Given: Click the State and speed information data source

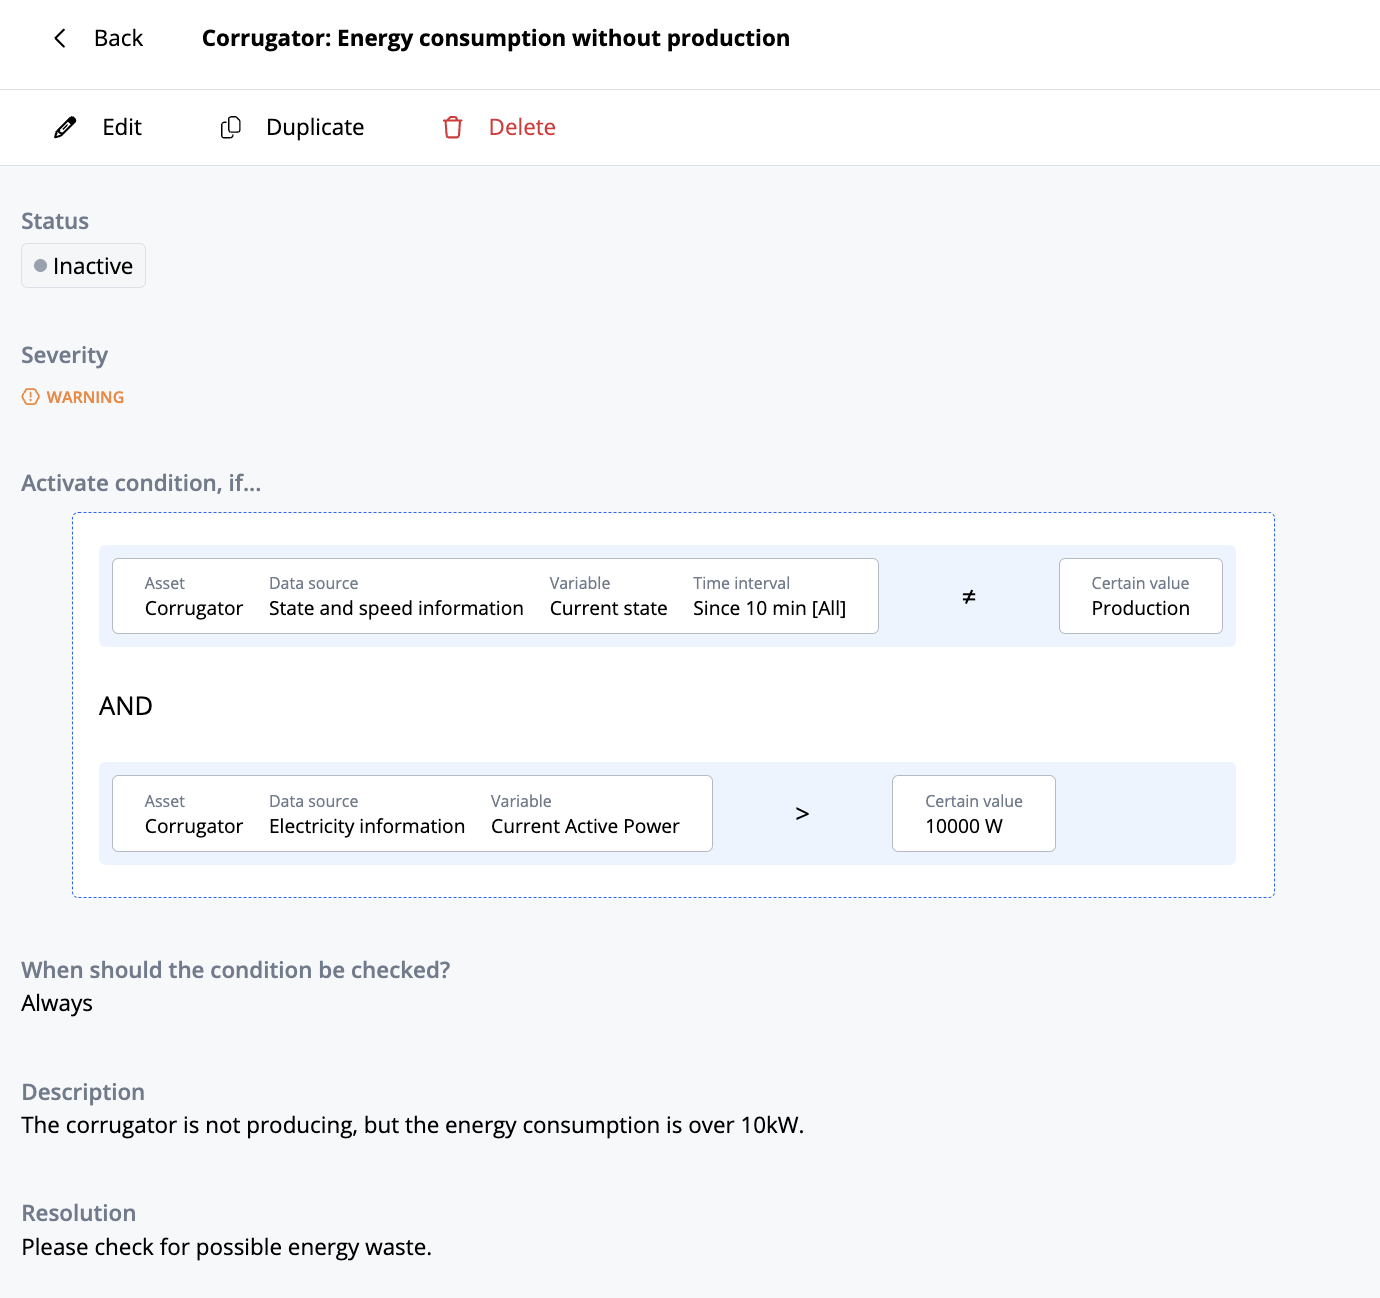Looking at the screenshot, I should 396,608.
